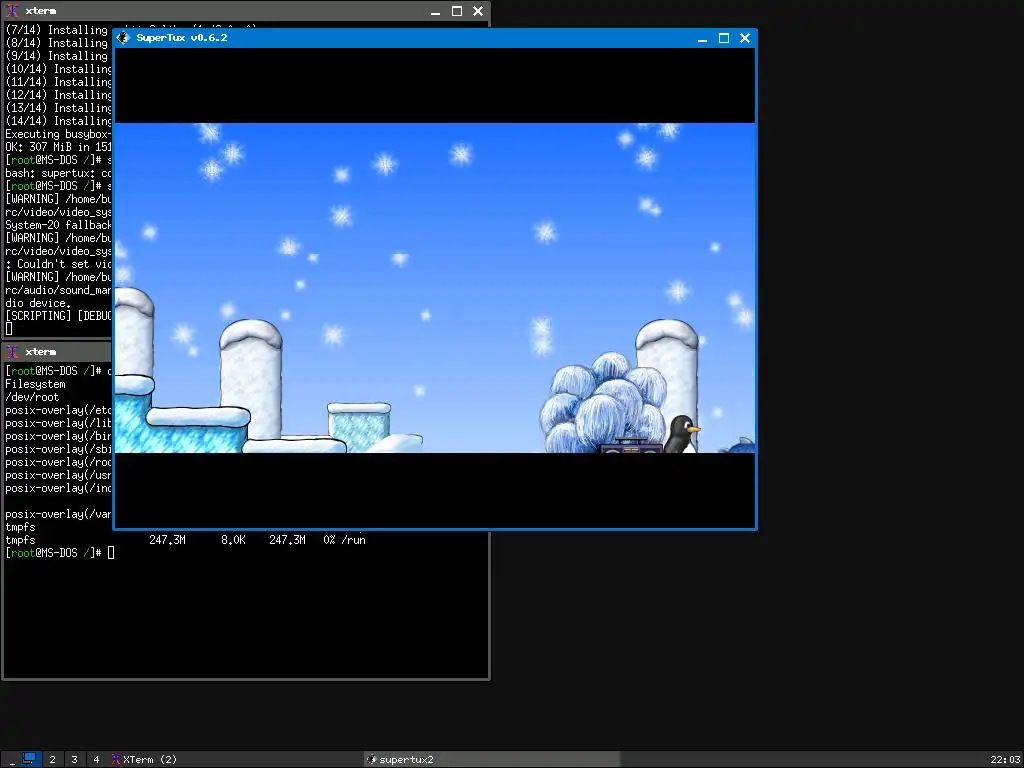This screenshot has width=1024, height=768.
Task: Click the penguin icon beside supertux2 in taskbar
Action: click(372, 760)
